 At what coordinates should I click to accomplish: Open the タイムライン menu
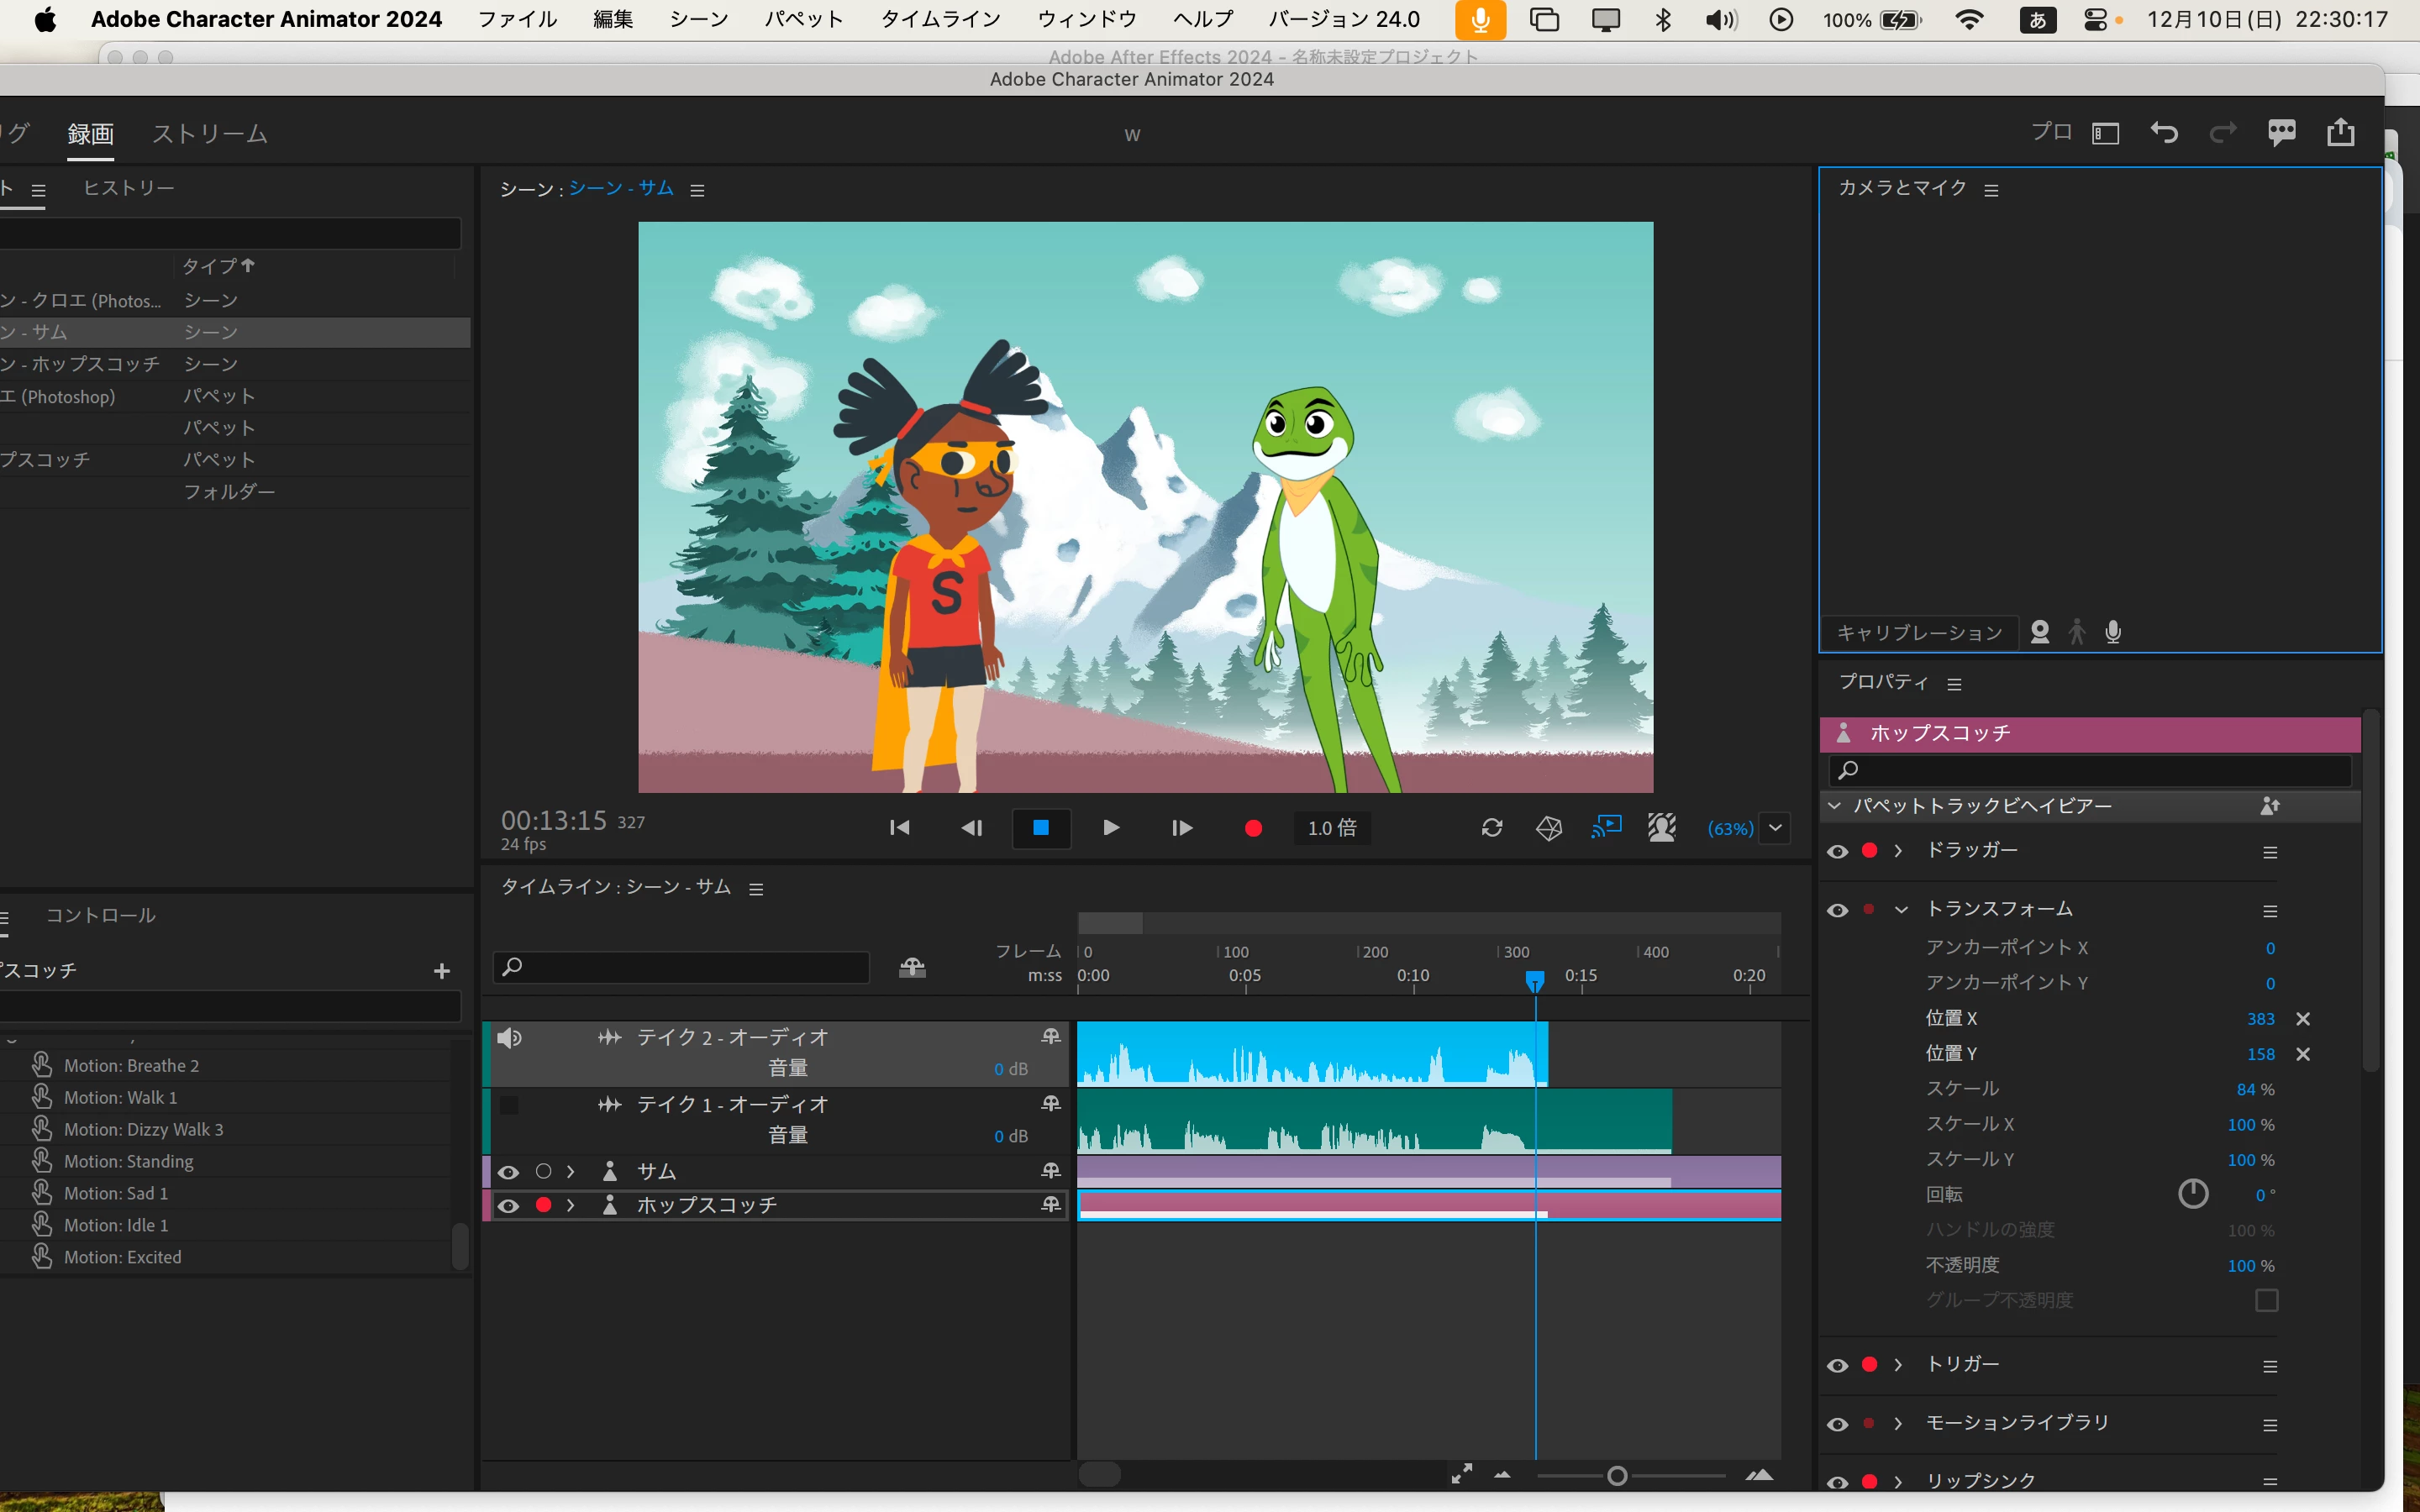pyautogui.click(x=940, y=19)
